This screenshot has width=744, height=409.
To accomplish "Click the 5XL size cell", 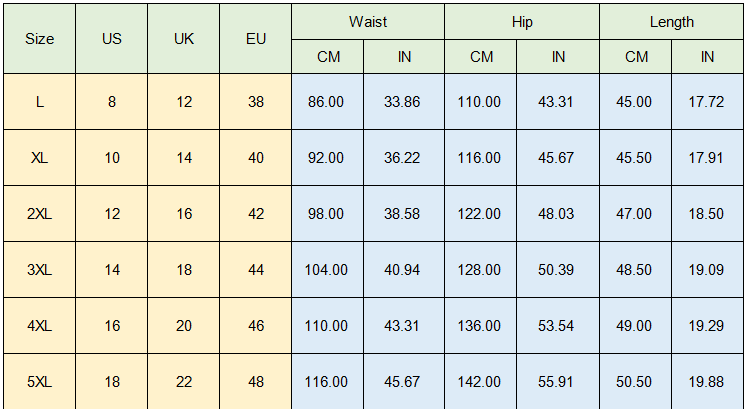I will point(39,382).
